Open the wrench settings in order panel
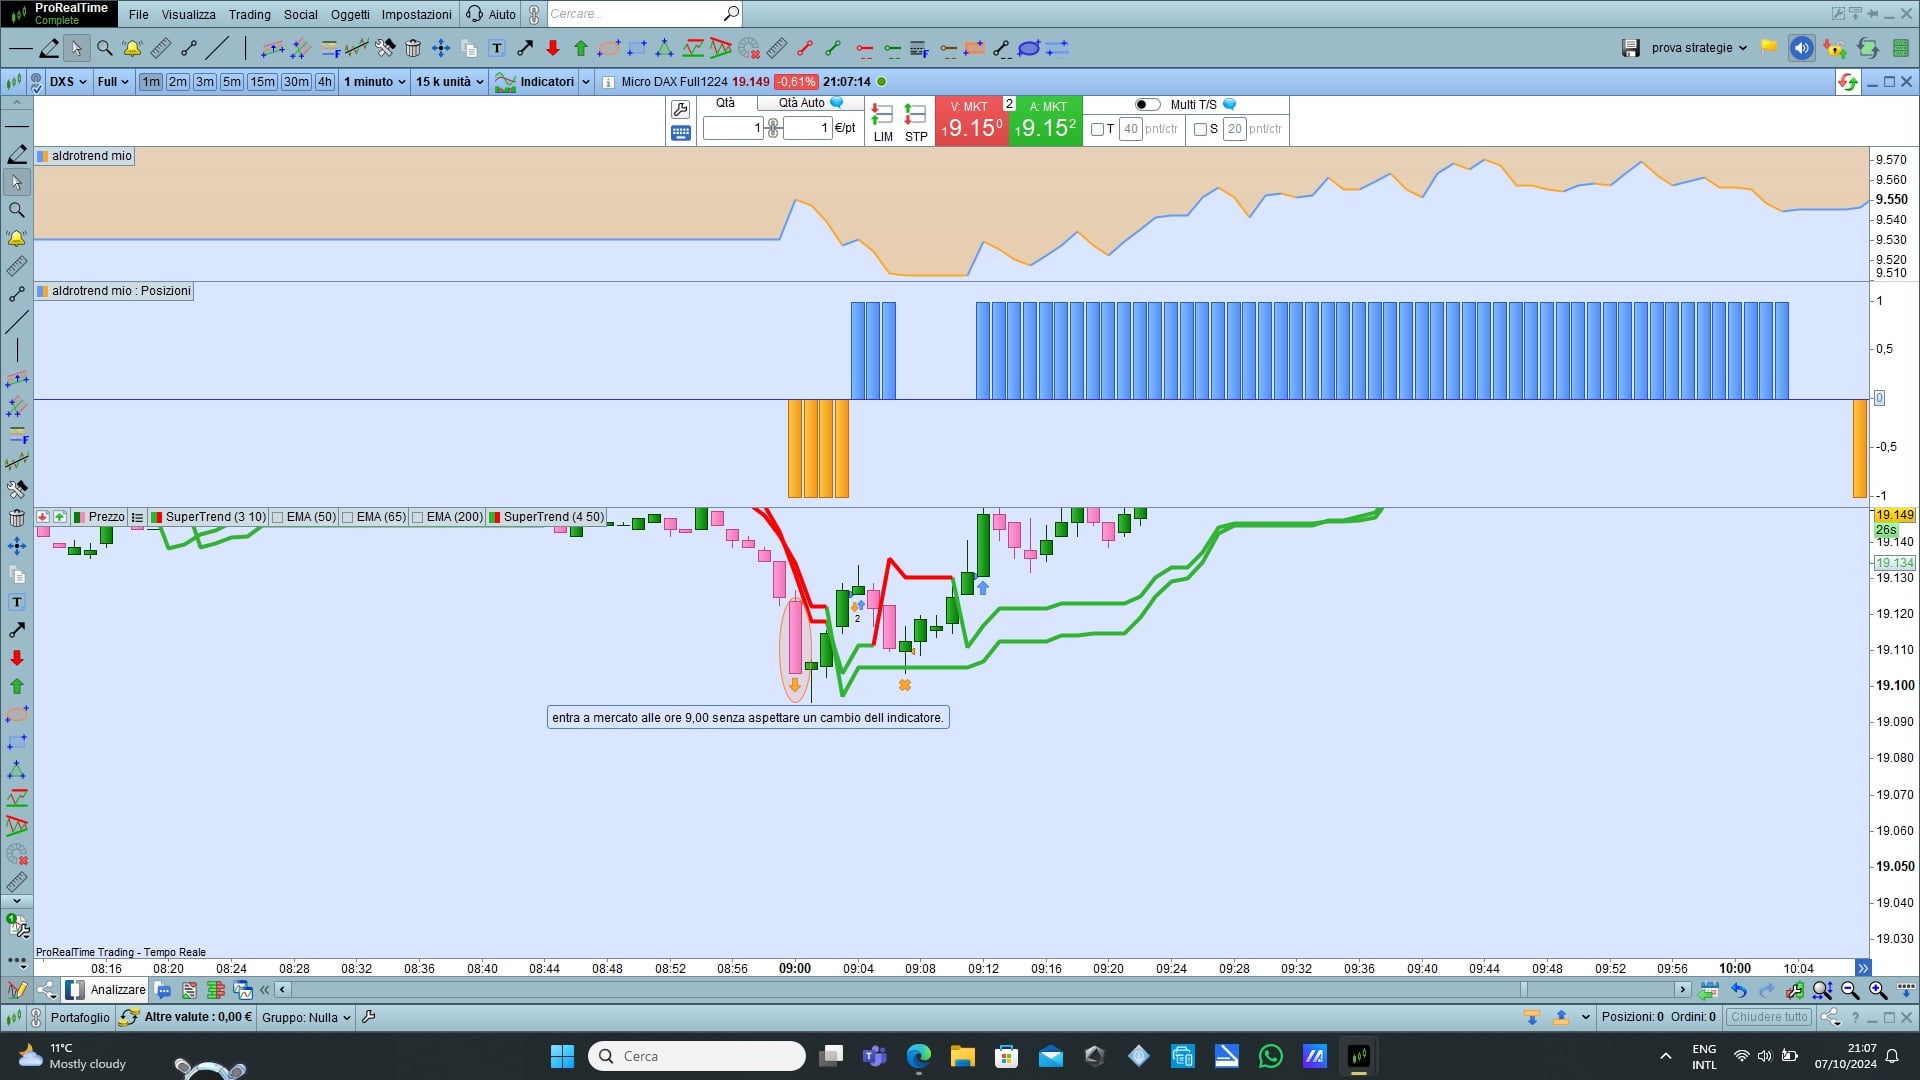The width and height of the screenshot is (1920, 1080). pyautogui.click(x=681, y=109)
